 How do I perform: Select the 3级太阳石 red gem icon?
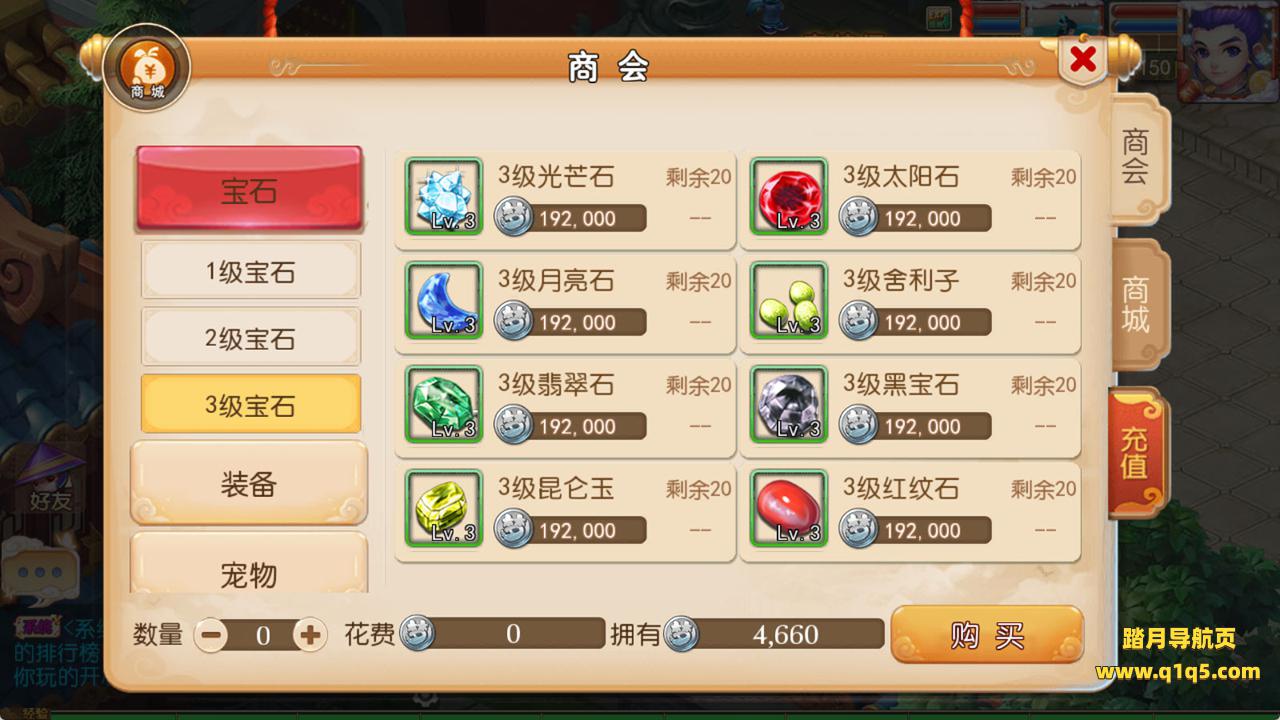pos(789,196)
